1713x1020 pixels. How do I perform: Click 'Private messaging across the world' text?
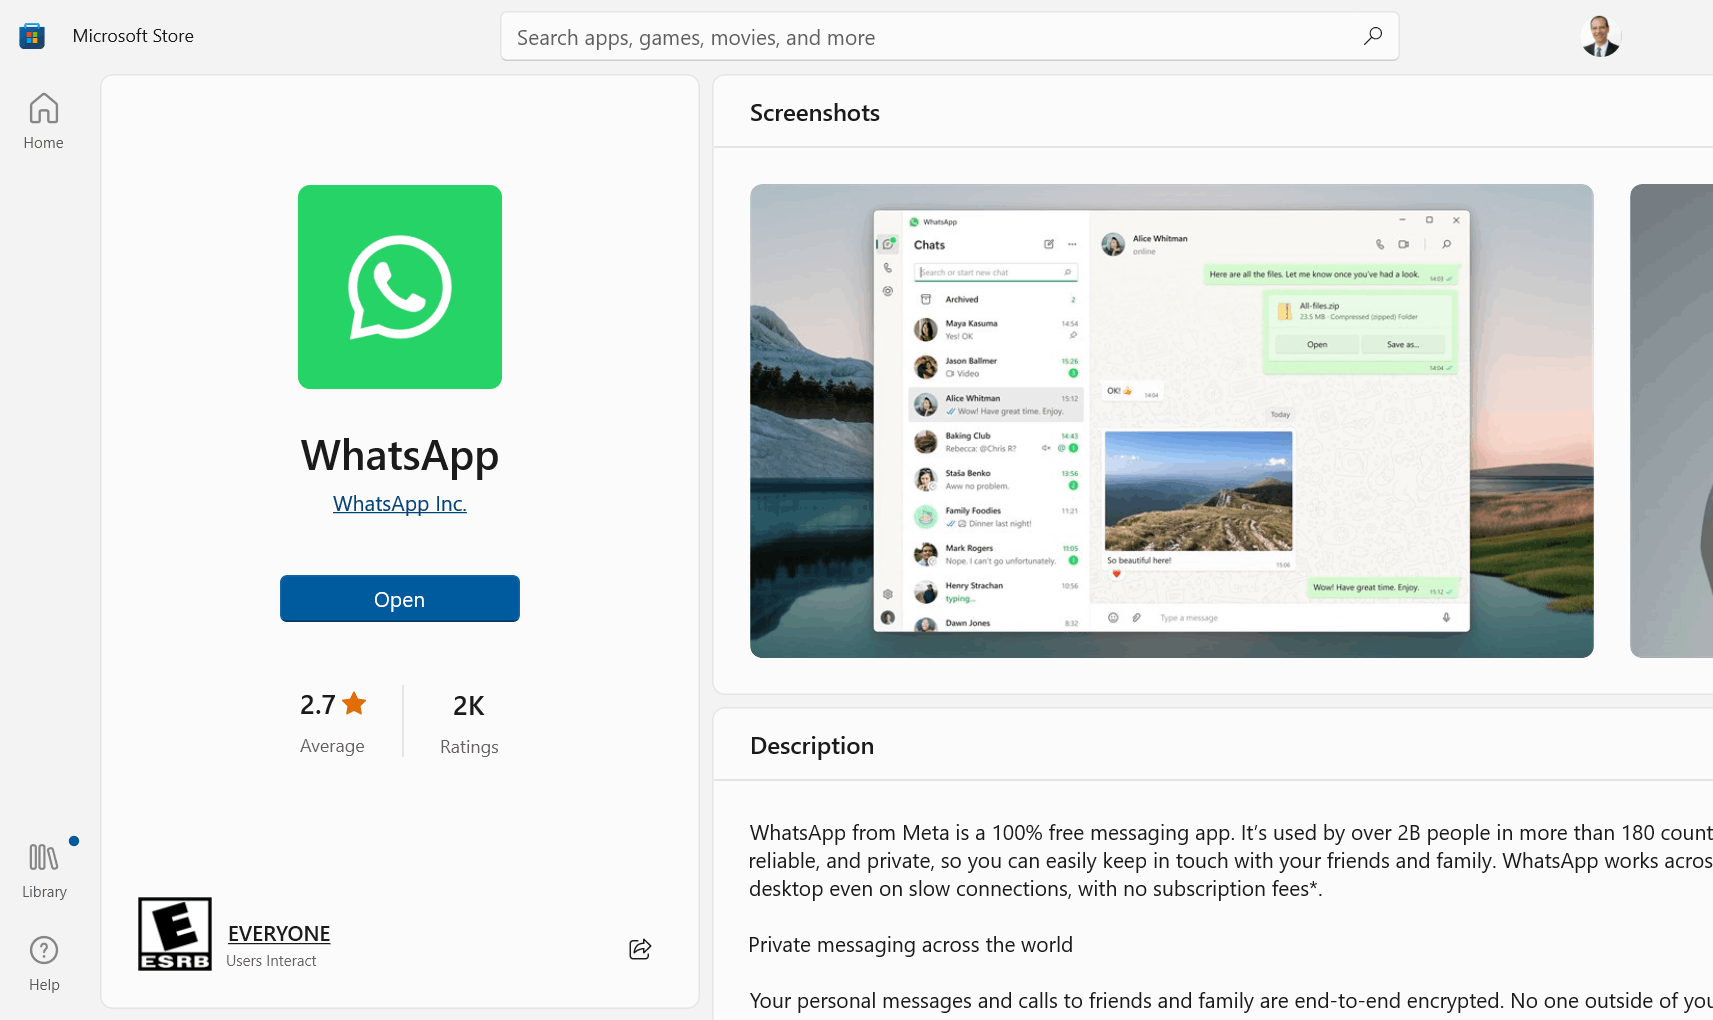(x=911, y=945)
